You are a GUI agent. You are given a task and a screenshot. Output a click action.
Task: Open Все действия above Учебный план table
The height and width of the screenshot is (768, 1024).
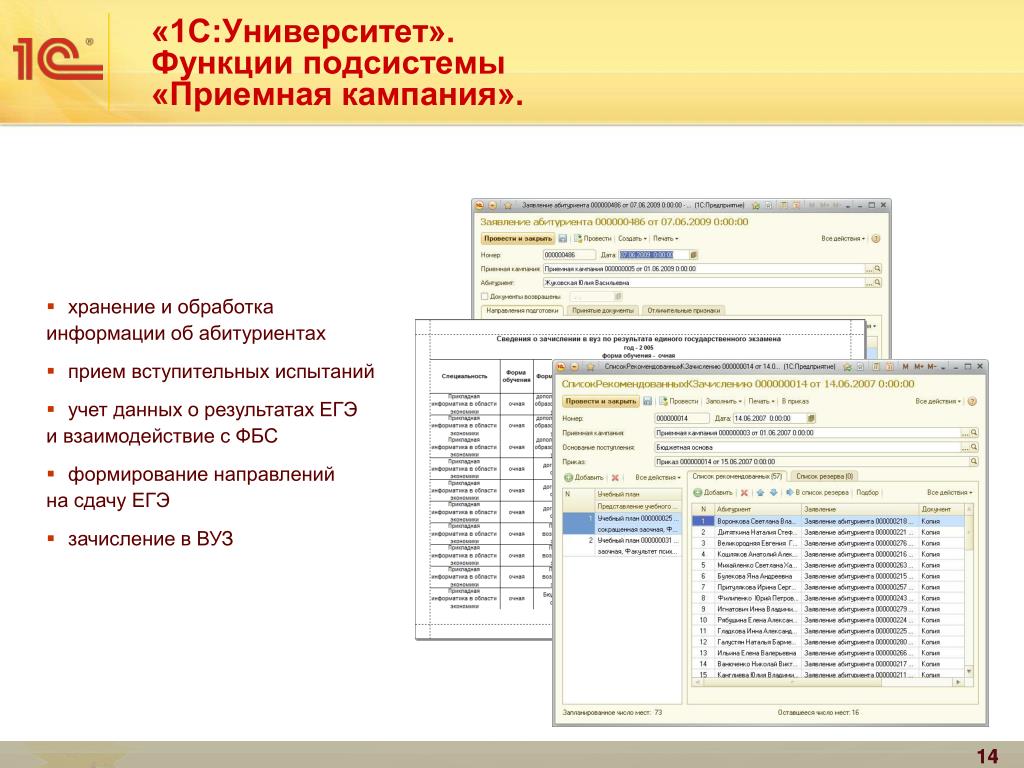[658, 477]
